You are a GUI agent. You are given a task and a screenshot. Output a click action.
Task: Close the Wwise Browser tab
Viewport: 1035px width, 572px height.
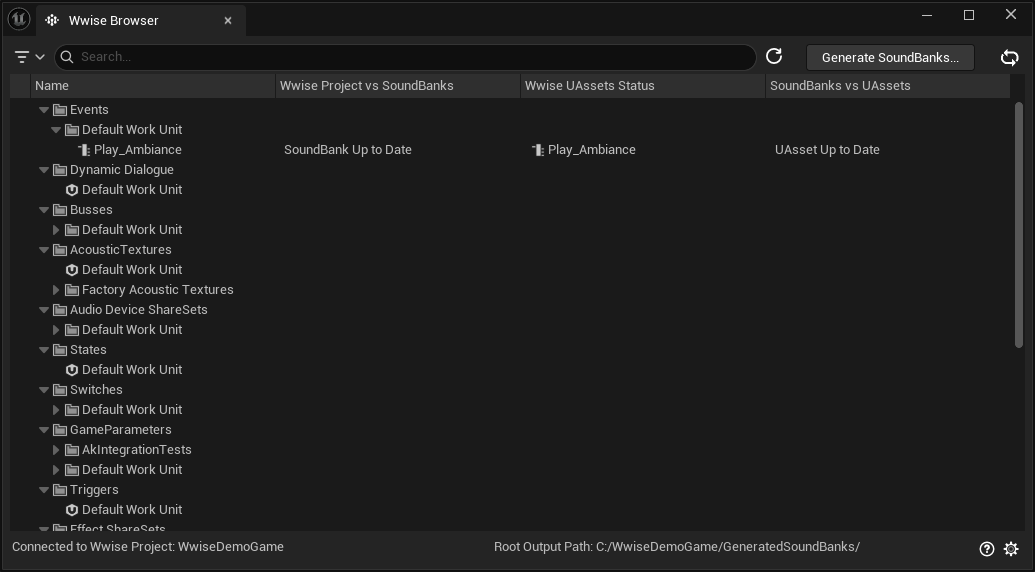(x=228, y=21)
